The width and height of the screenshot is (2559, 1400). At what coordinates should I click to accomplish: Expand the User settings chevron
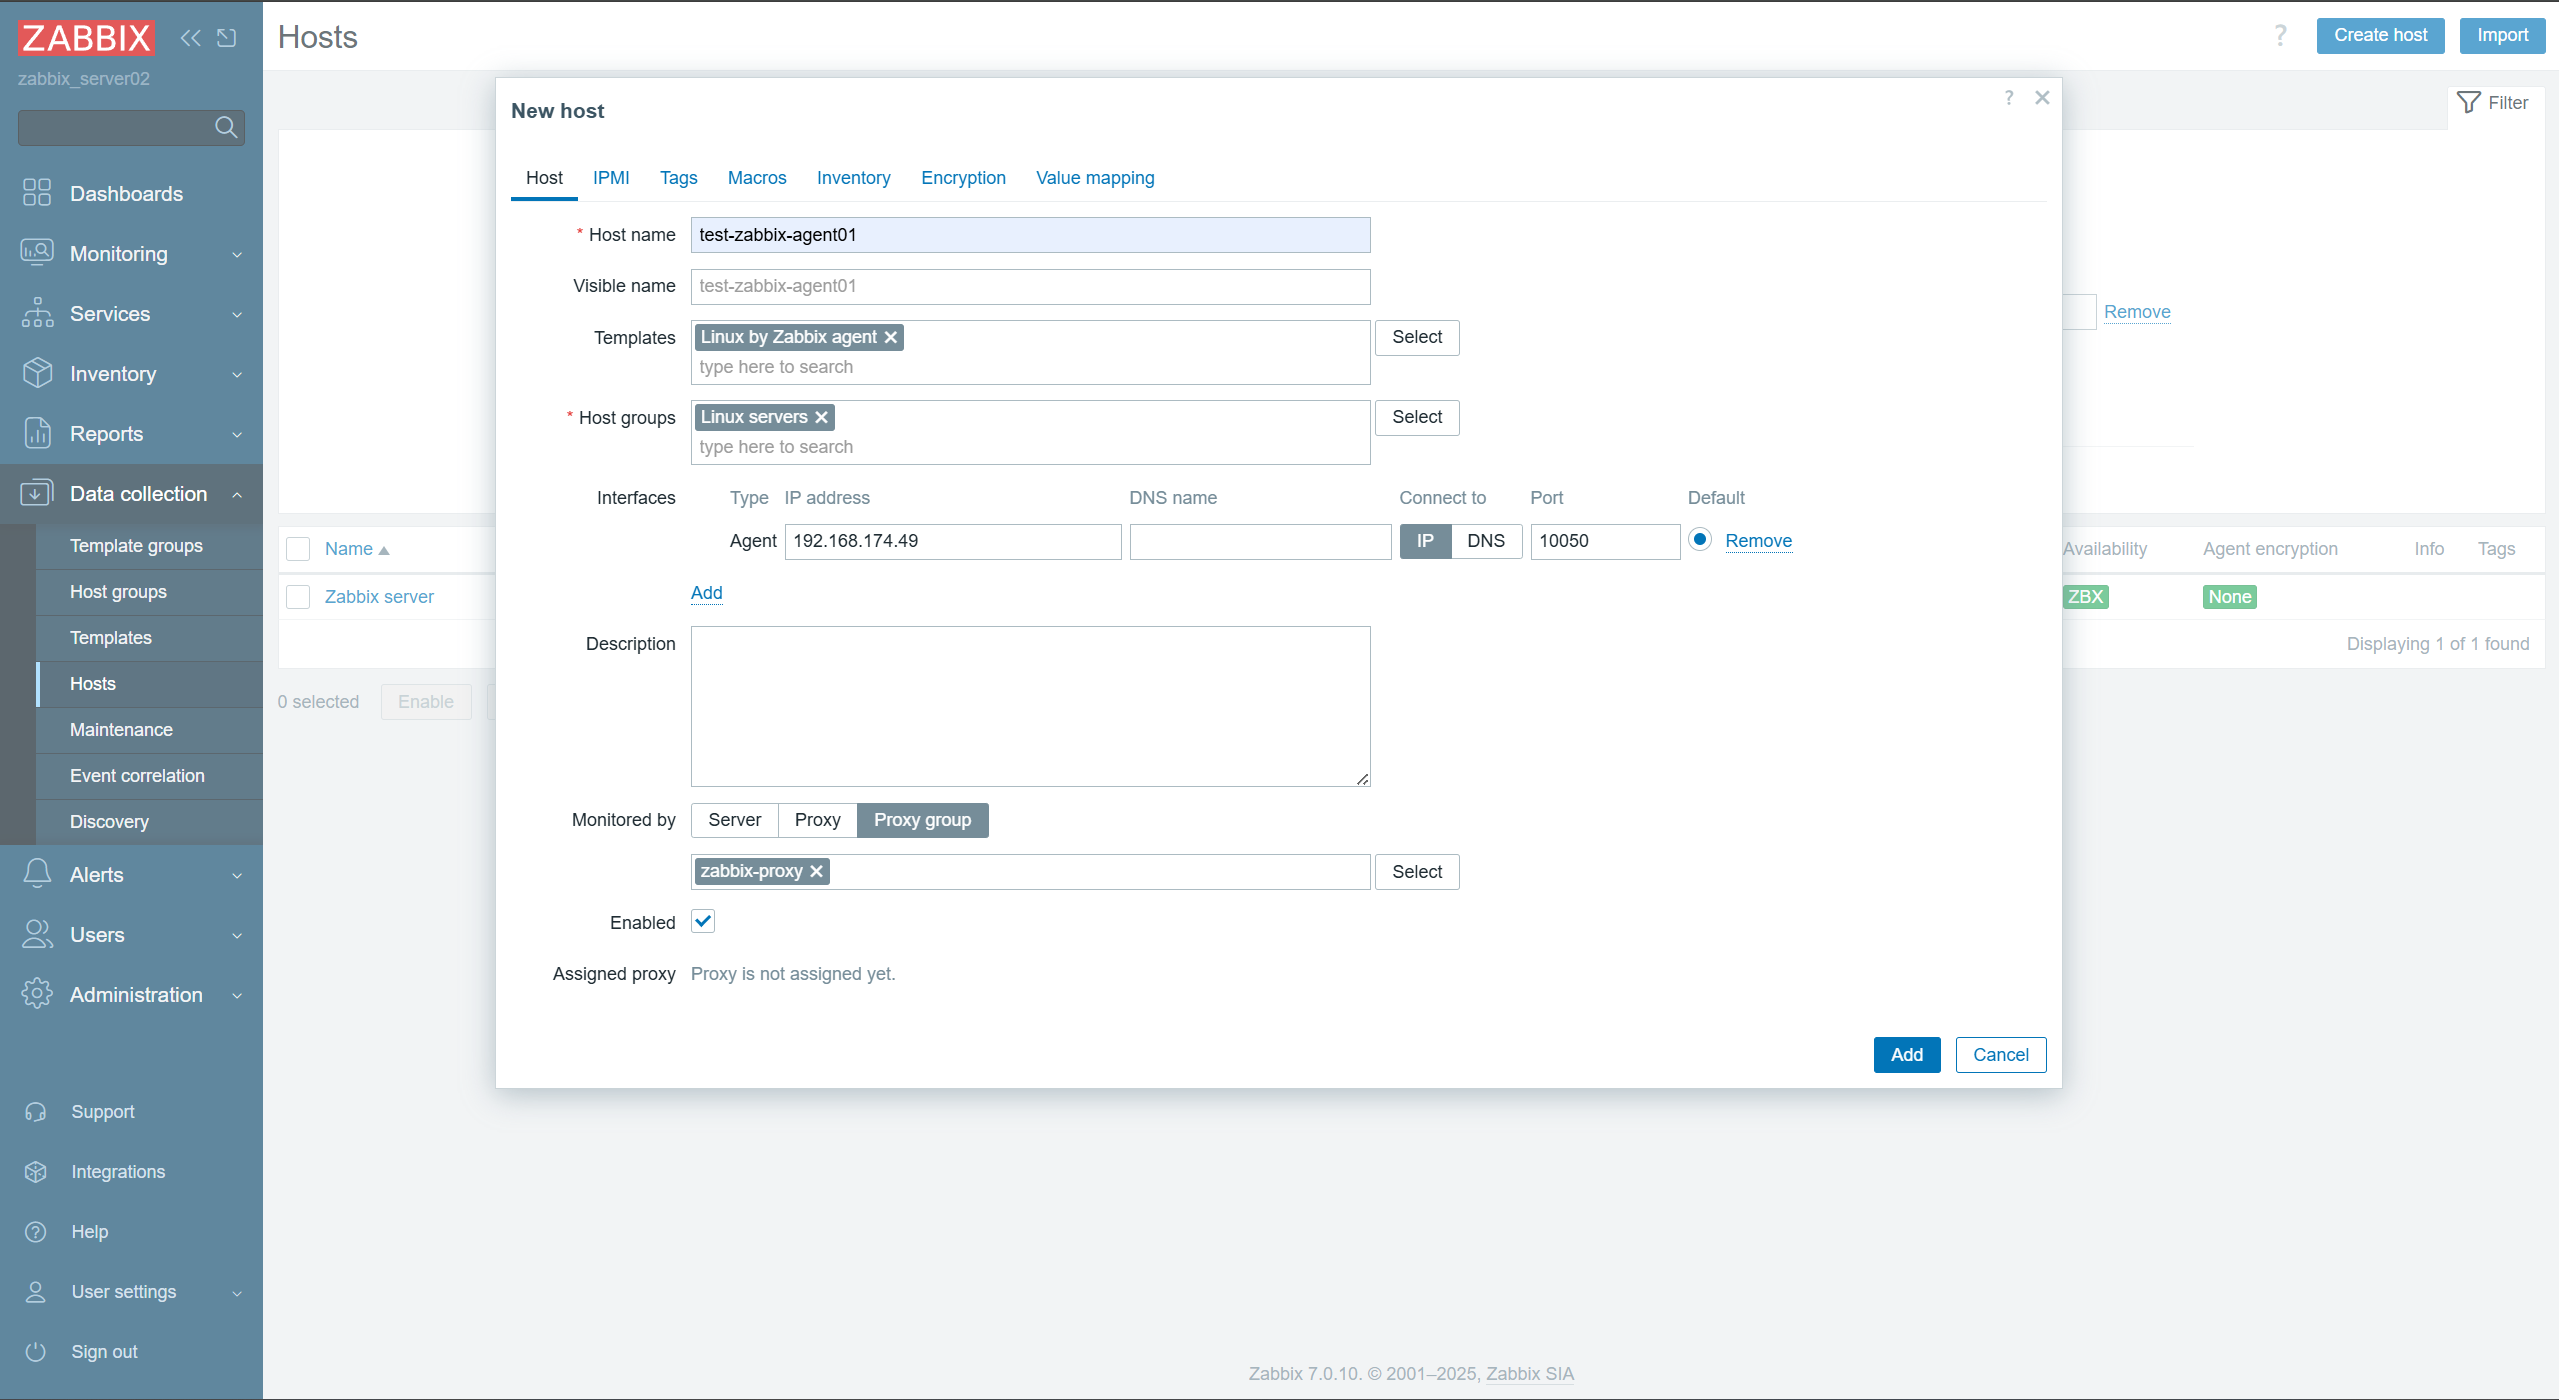pyautogui.click(x=237, y=1293)
